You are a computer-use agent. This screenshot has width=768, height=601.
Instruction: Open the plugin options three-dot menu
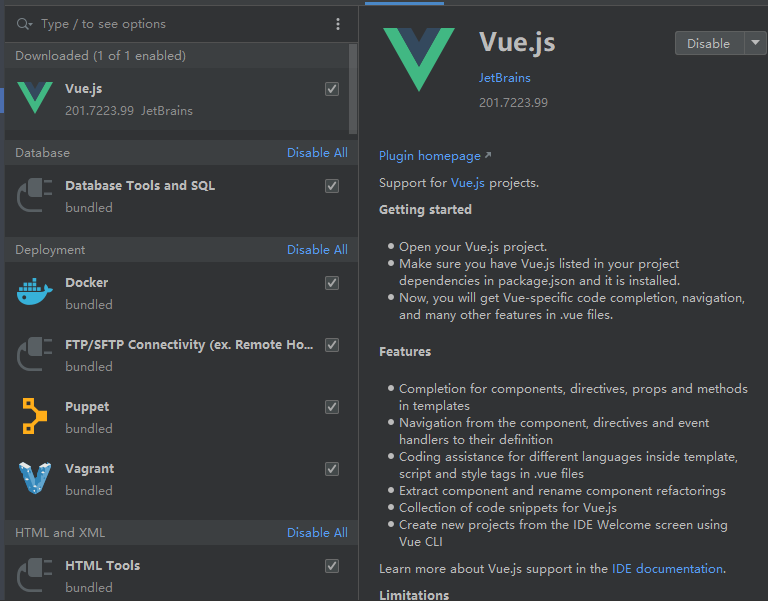pos(338,24)
